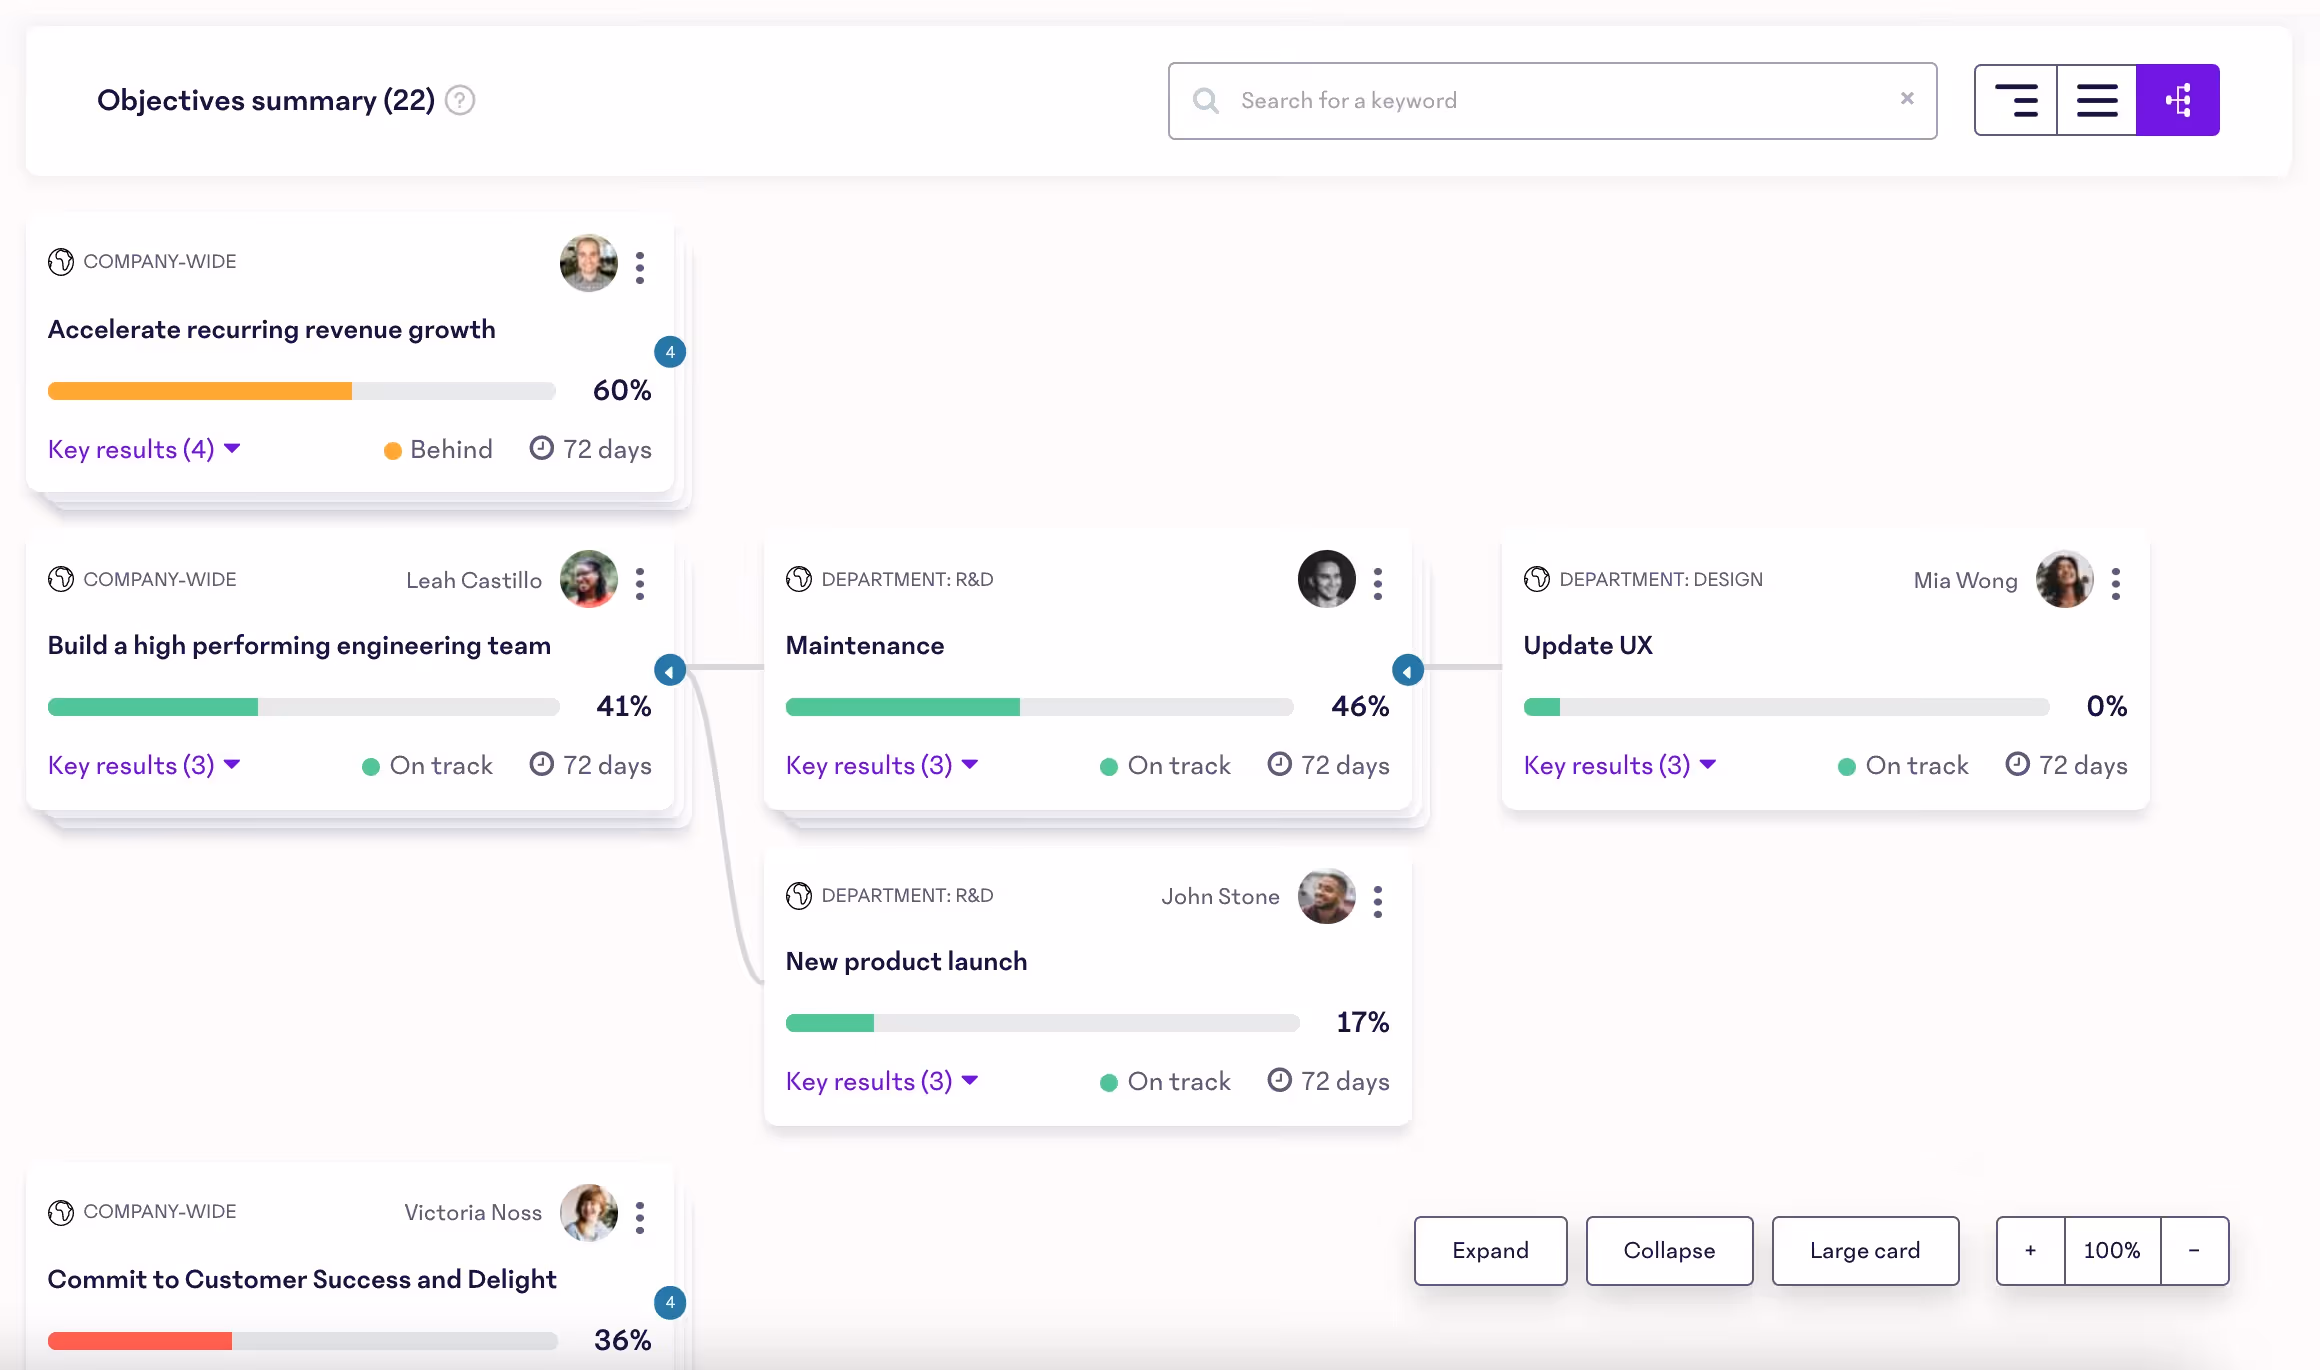Open options menu for Build a high performing engineering team

tap(640, 583)
